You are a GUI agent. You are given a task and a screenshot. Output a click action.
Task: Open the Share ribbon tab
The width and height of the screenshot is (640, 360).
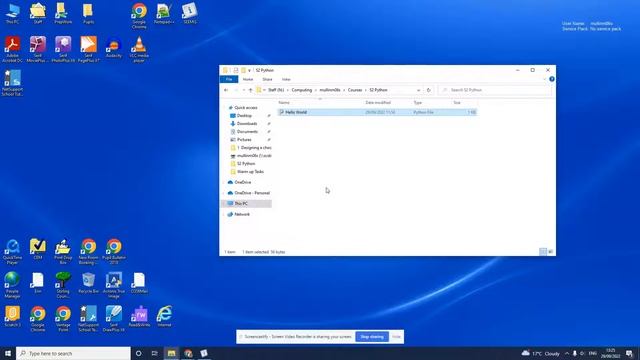tap(267, 79)
